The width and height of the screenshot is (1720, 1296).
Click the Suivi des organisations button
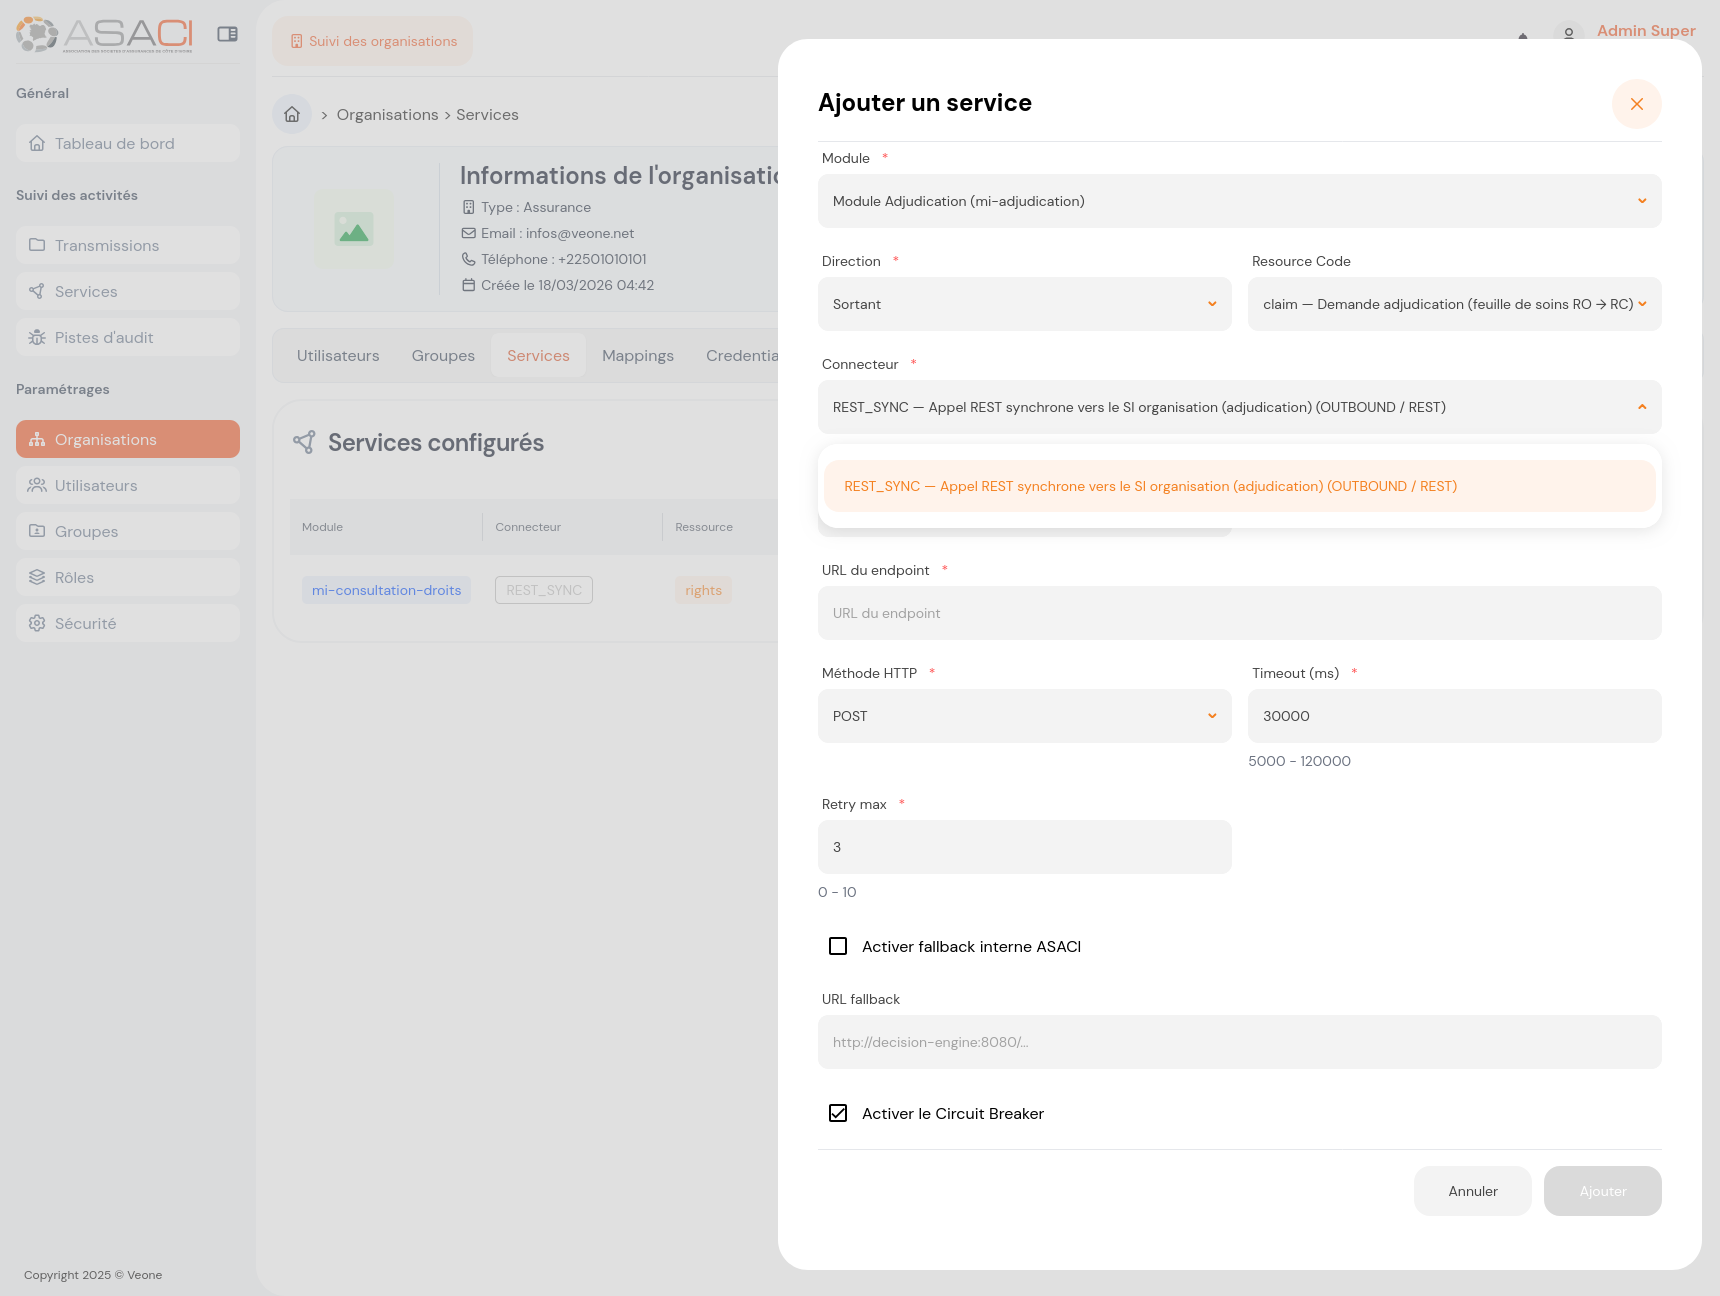coord(372,41)
